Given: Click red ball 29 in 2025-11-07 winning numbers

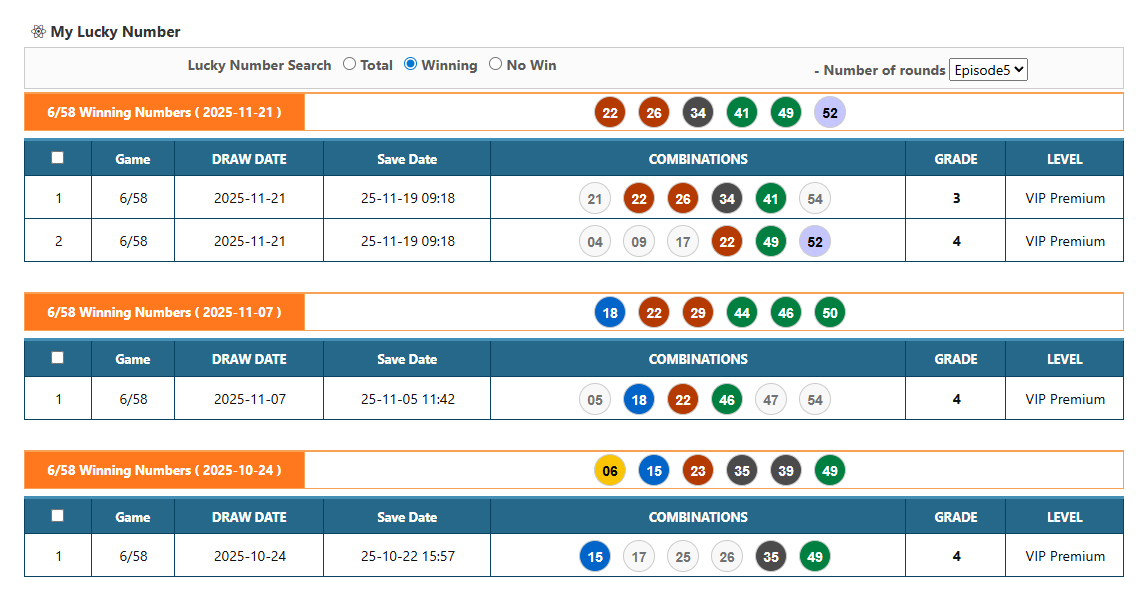Looking at the screenshot, I should point(698,313).
